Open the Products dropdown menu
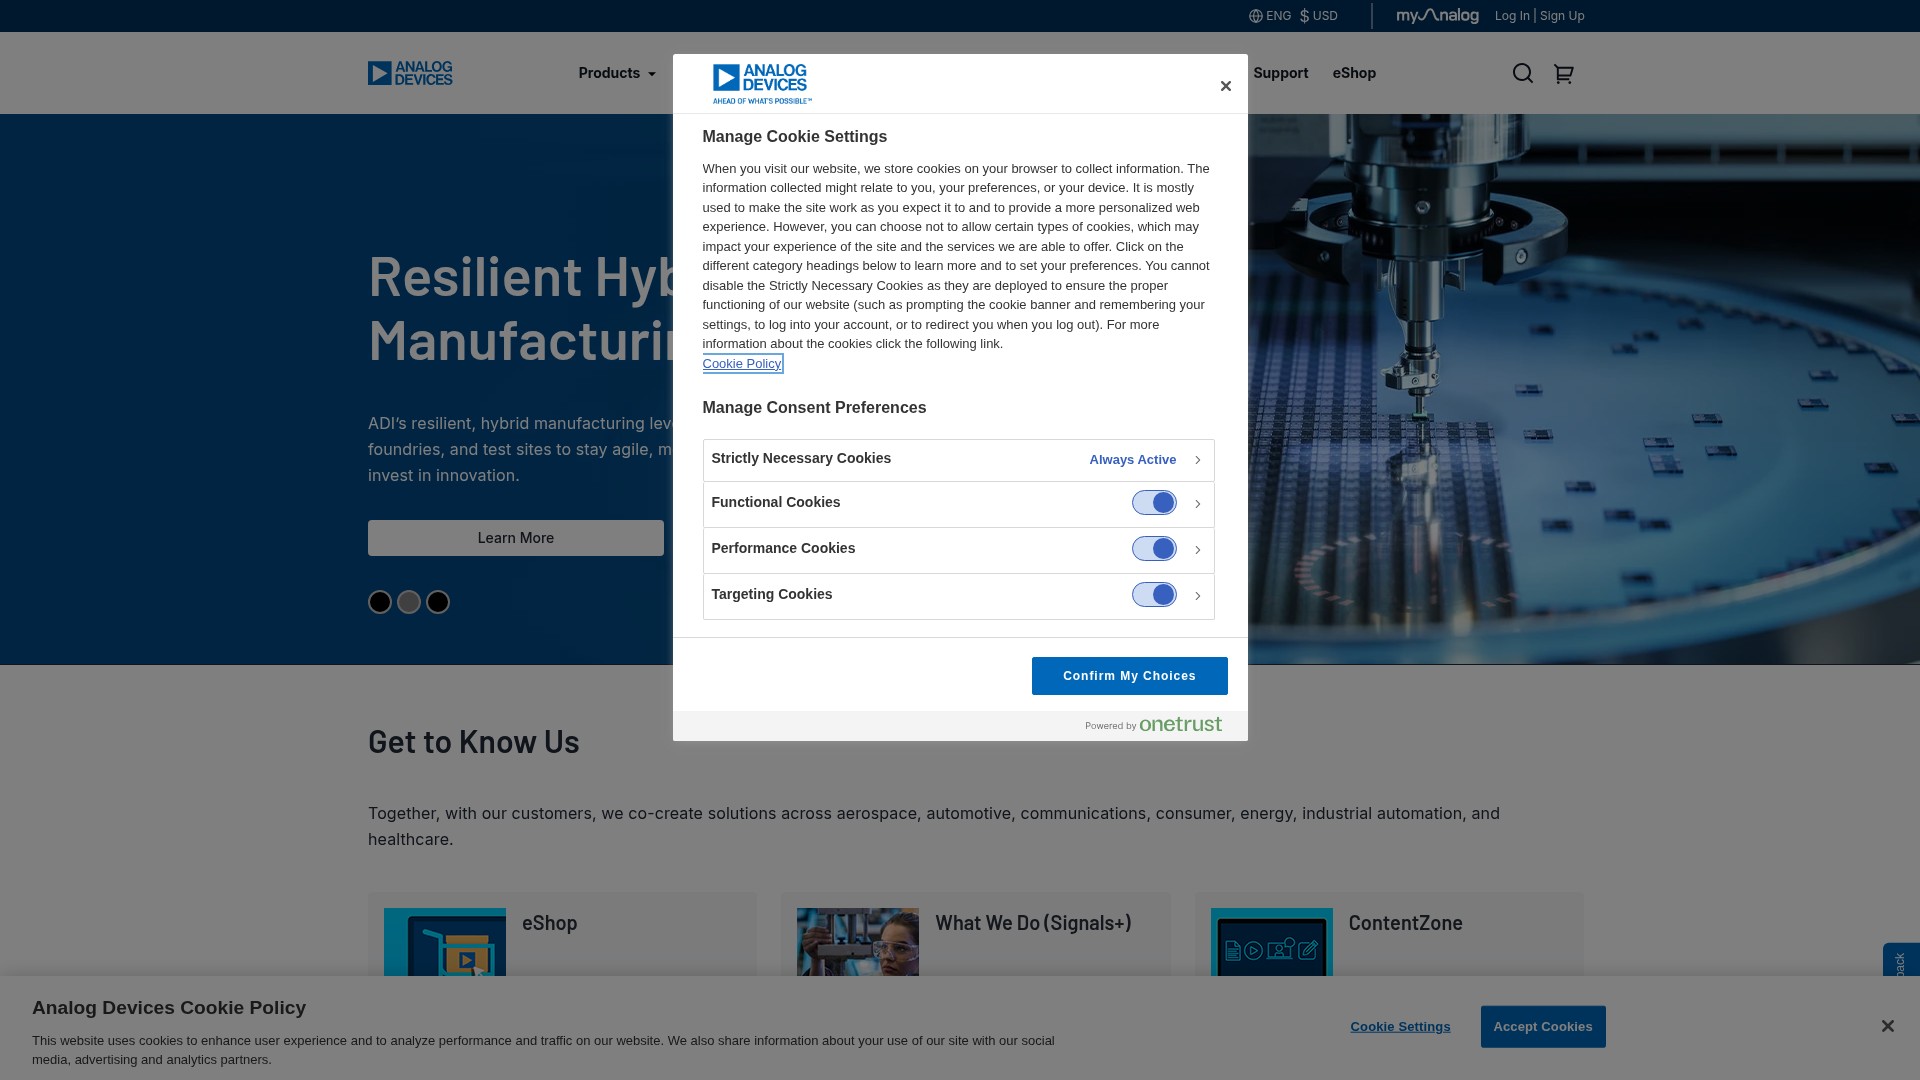1920x1080 pixels. (x=617, y=73)
